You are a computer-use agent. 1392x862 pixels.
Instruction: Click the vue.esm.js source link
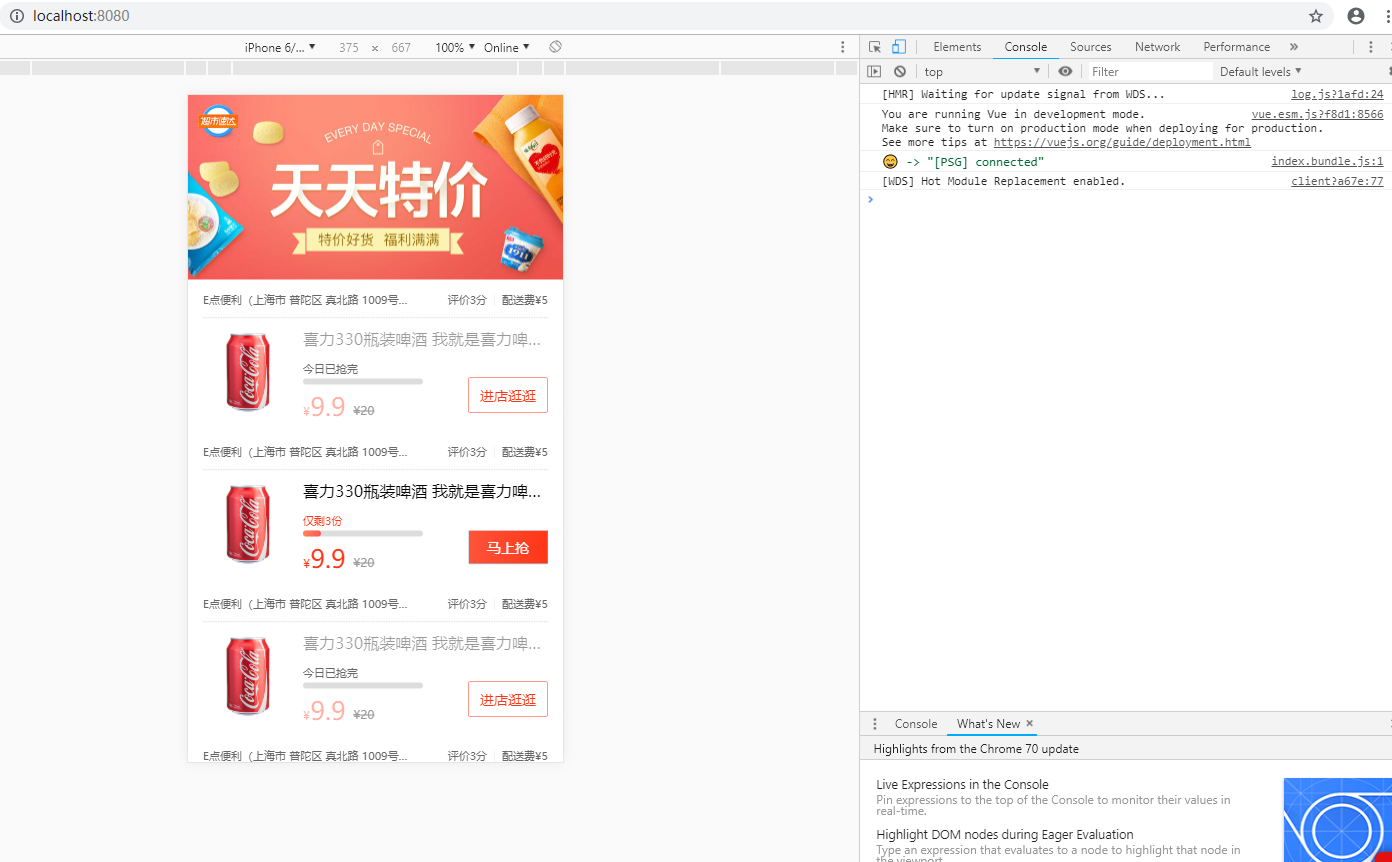[1317, 114]
